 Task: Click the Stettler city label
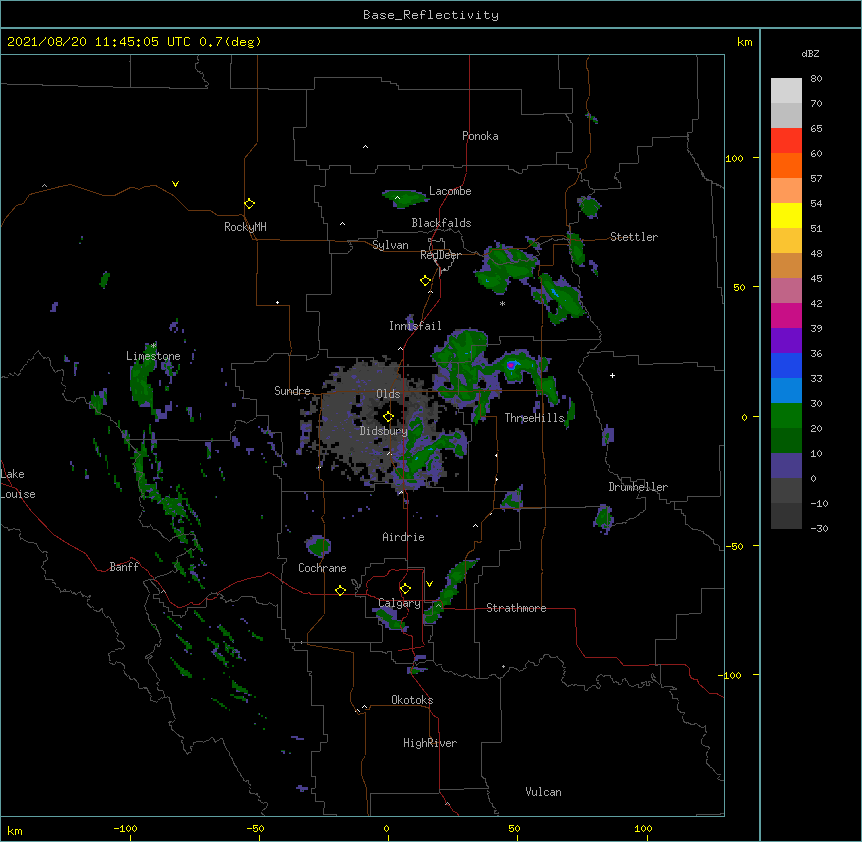pos(634,237)
